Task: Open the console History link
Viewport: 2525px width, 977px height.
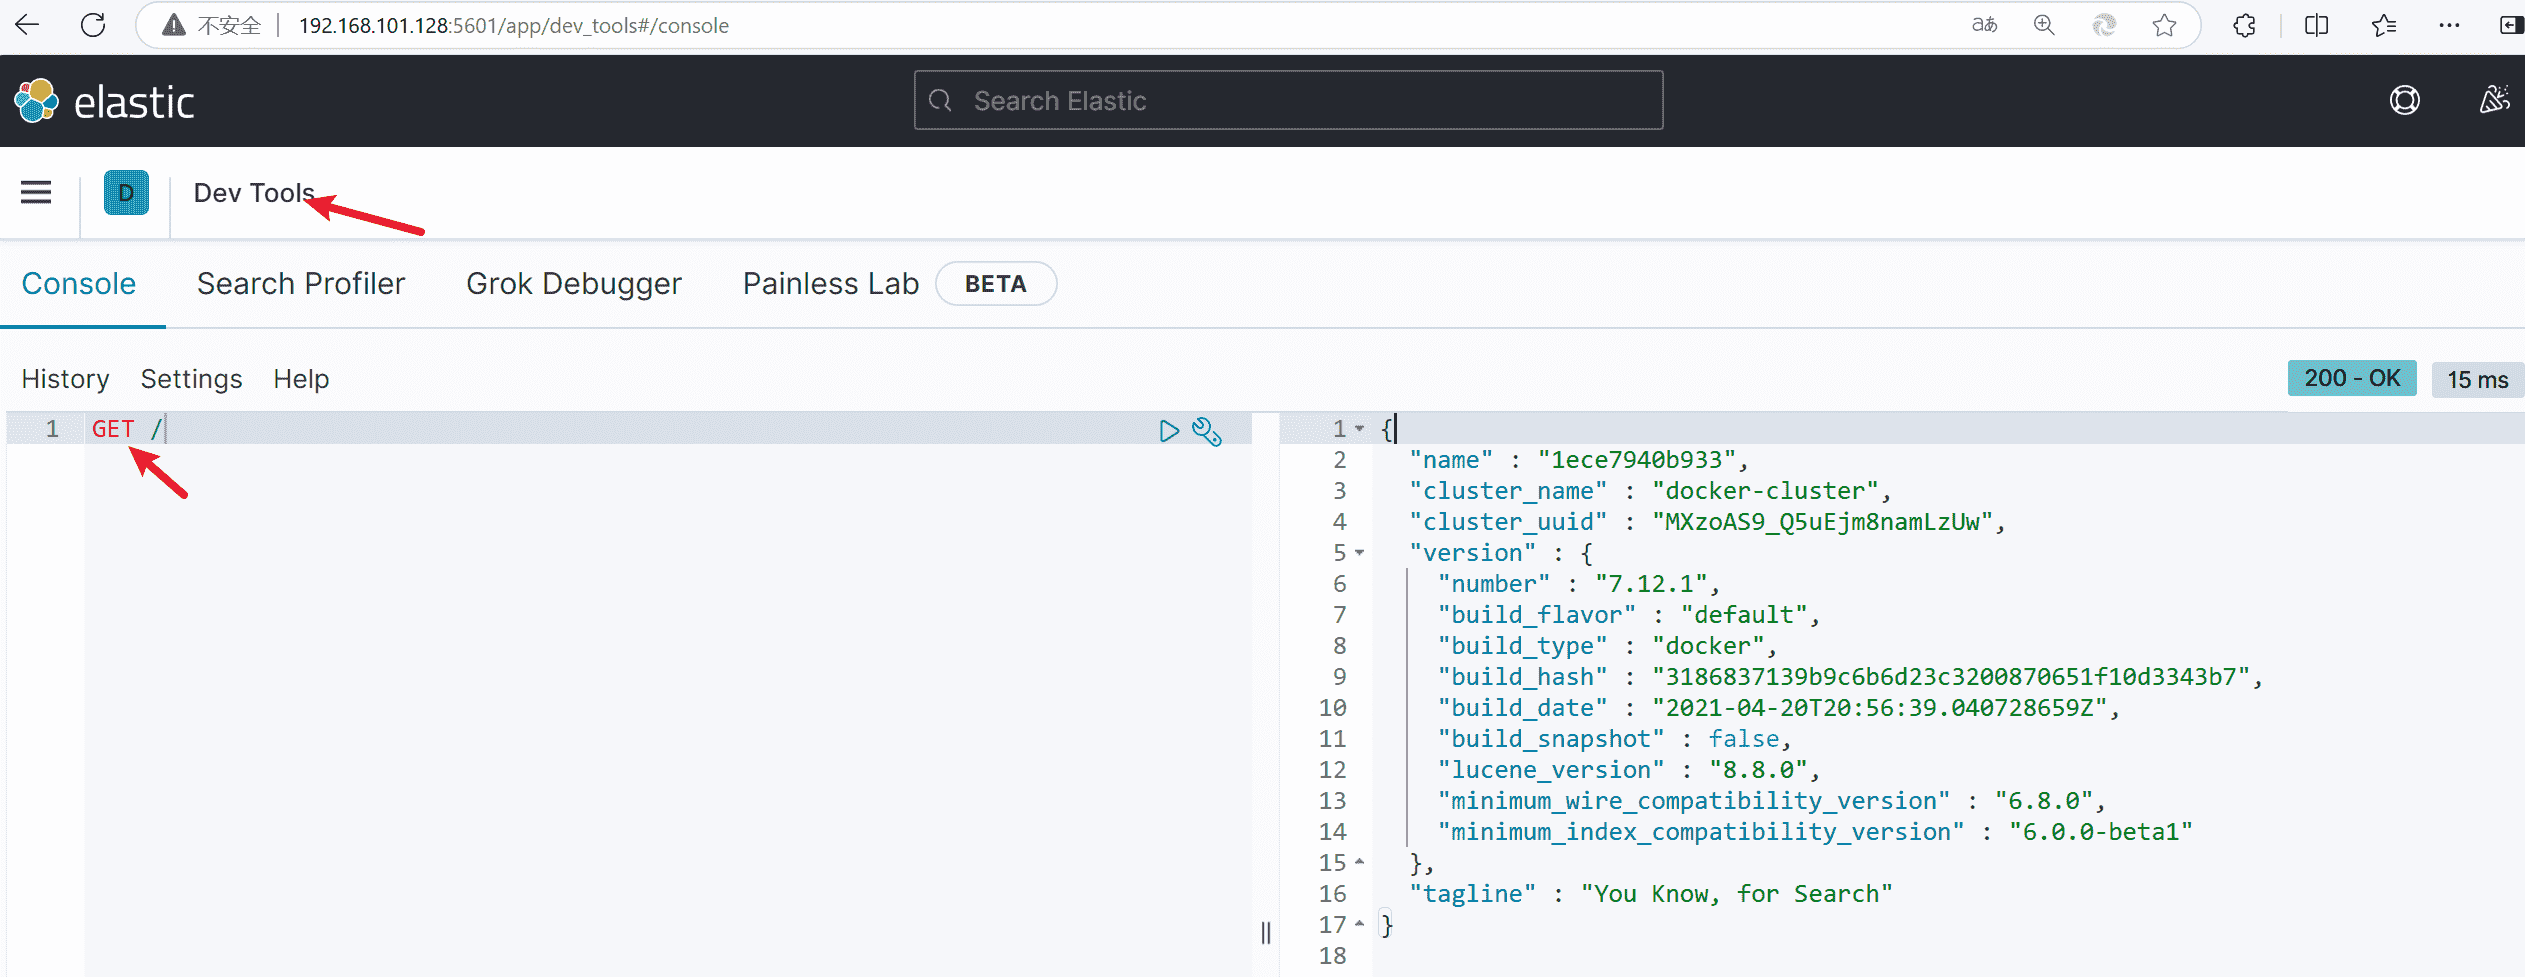Action: 65,379
